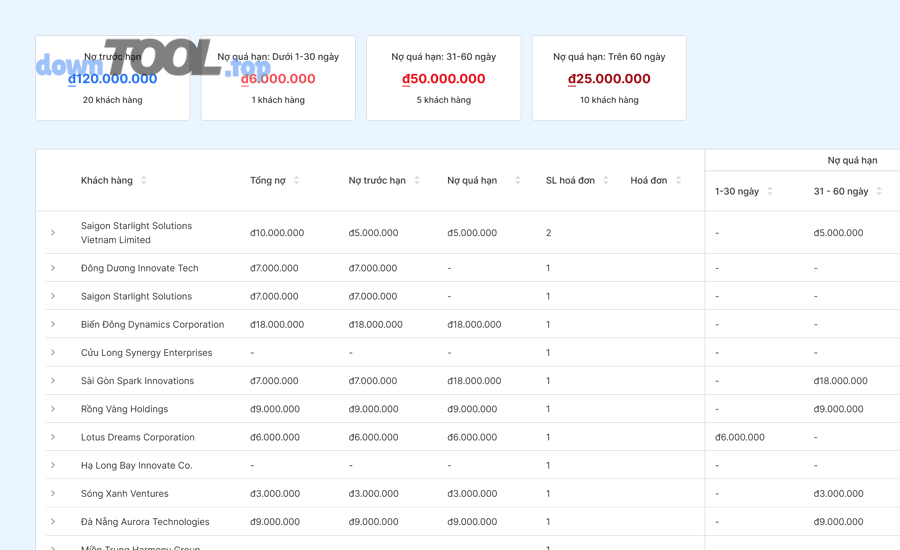The width and height of the screenshot is (900, 550).
Task: Open the Nợ trước hạn summary card
Action: (112, 78)
